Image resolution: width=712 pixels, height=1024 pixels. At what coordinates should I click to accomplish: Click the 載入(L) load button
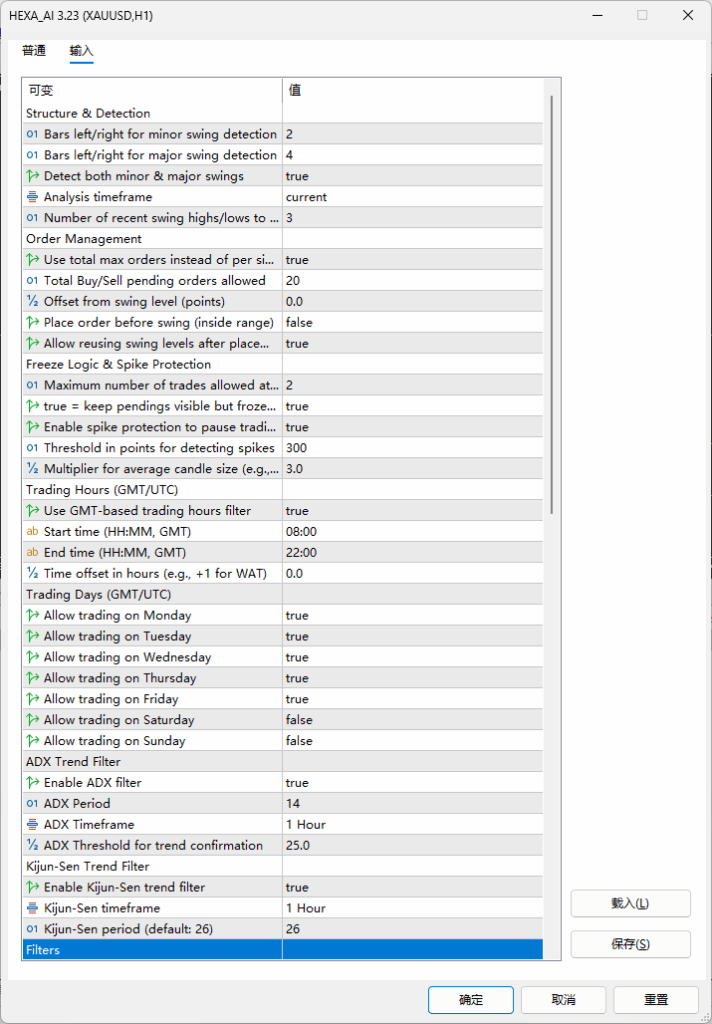coord(630,903)
